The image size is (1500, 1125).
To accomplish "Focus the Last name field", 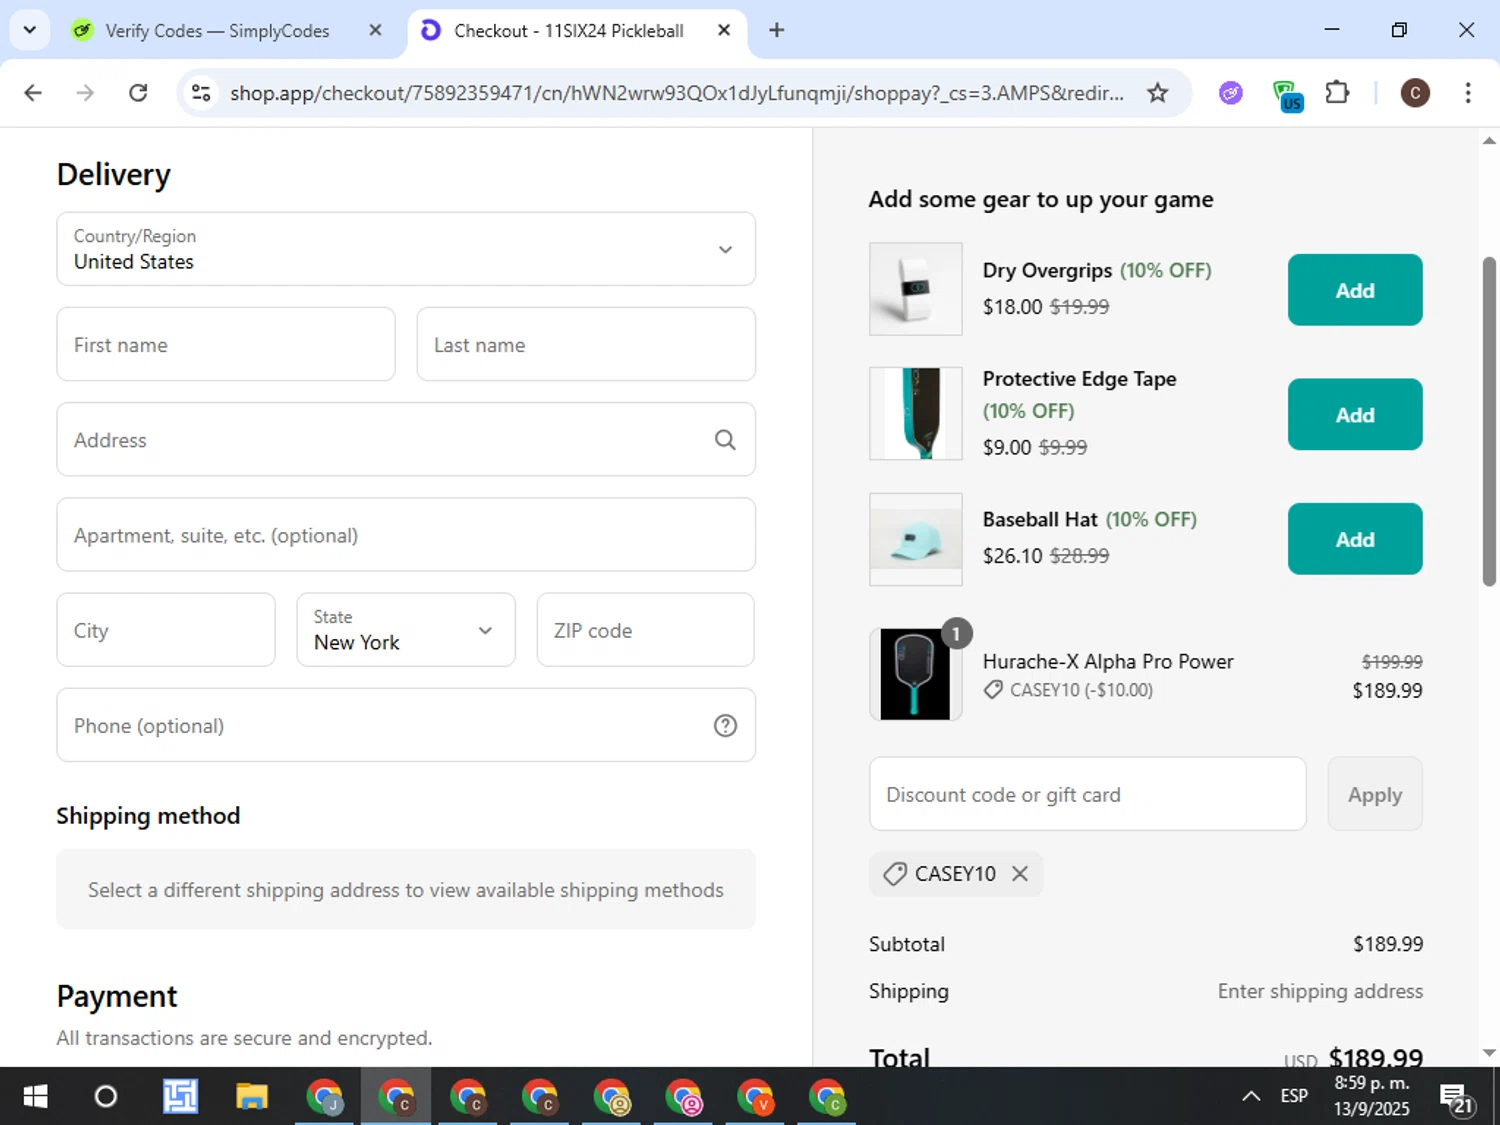I will [586, 344].
